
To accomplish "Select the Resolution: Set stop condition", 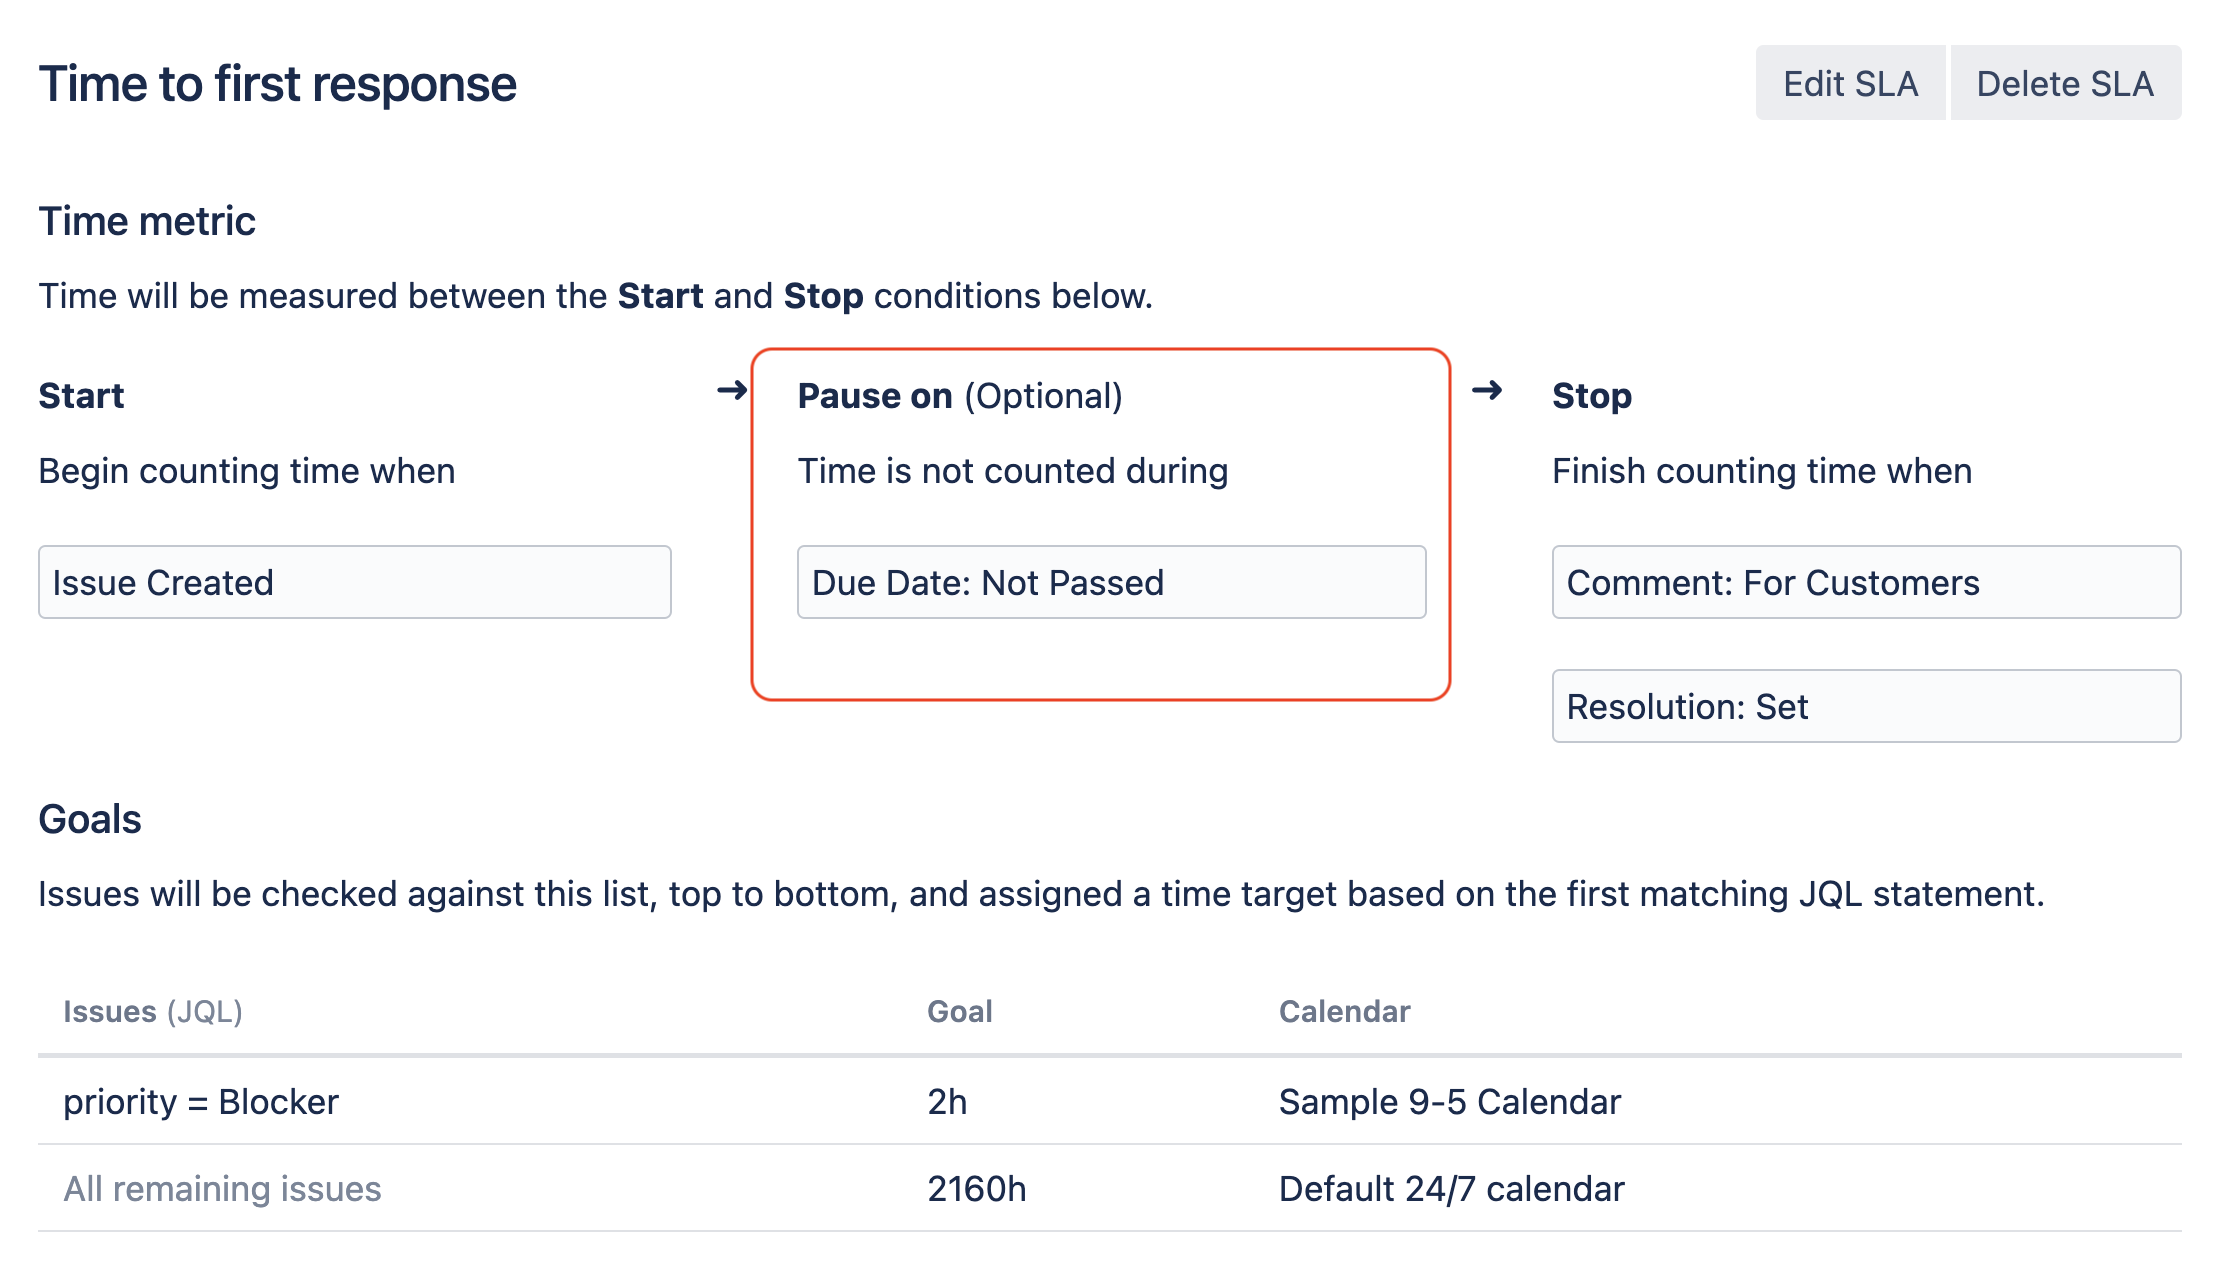I will tap(1866, 706).
